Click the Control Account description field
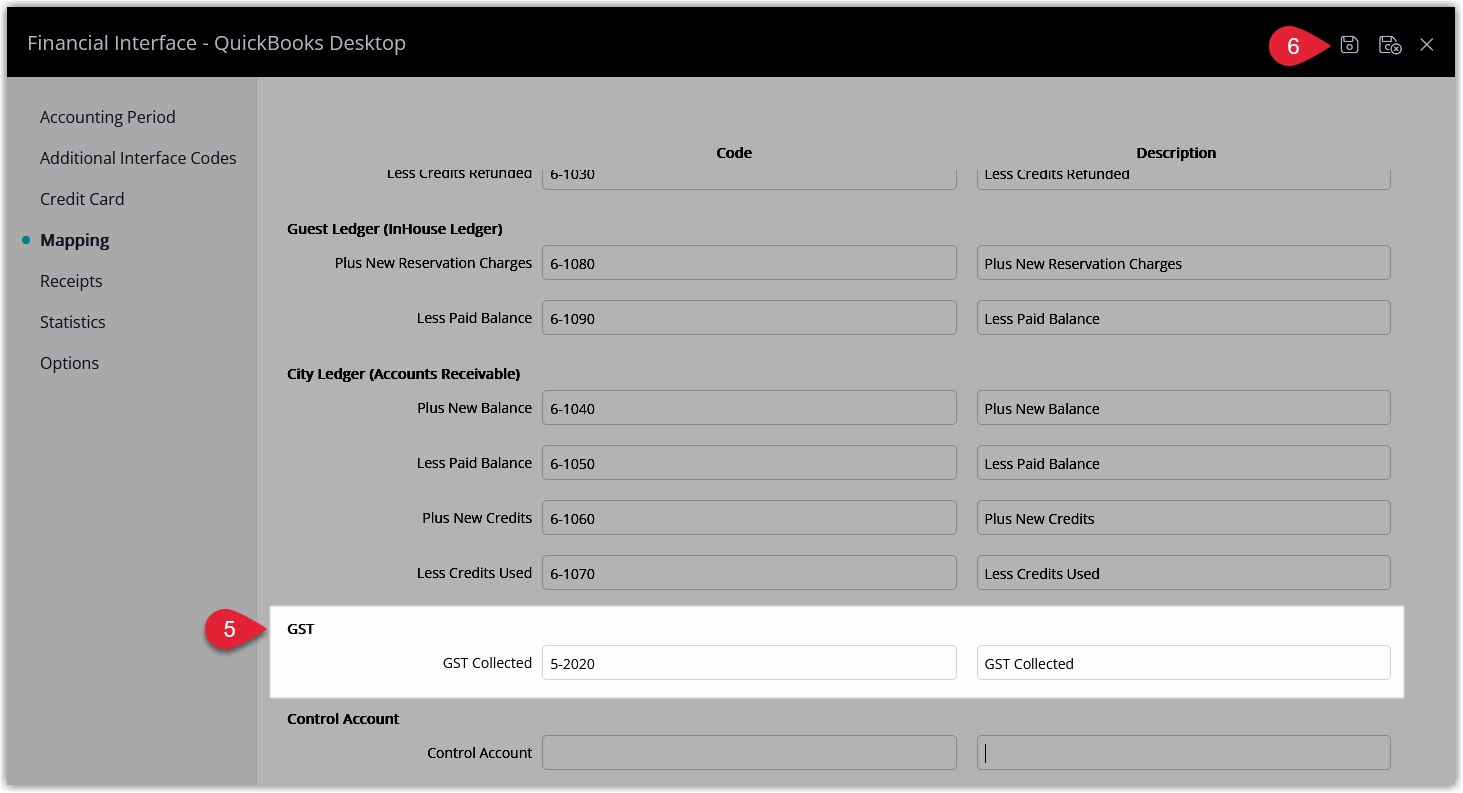 click(x=1183, y=753)
